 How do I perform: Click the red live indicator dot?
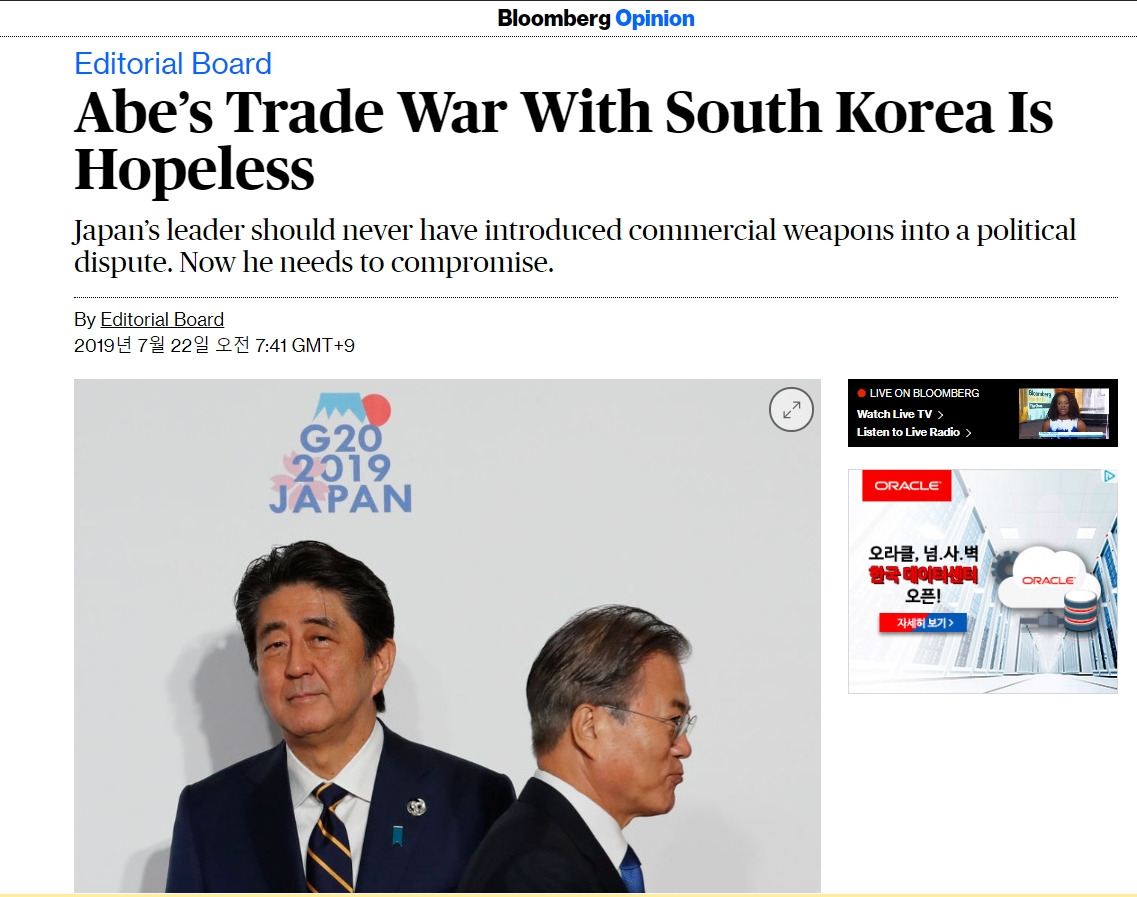click(861, 393)
